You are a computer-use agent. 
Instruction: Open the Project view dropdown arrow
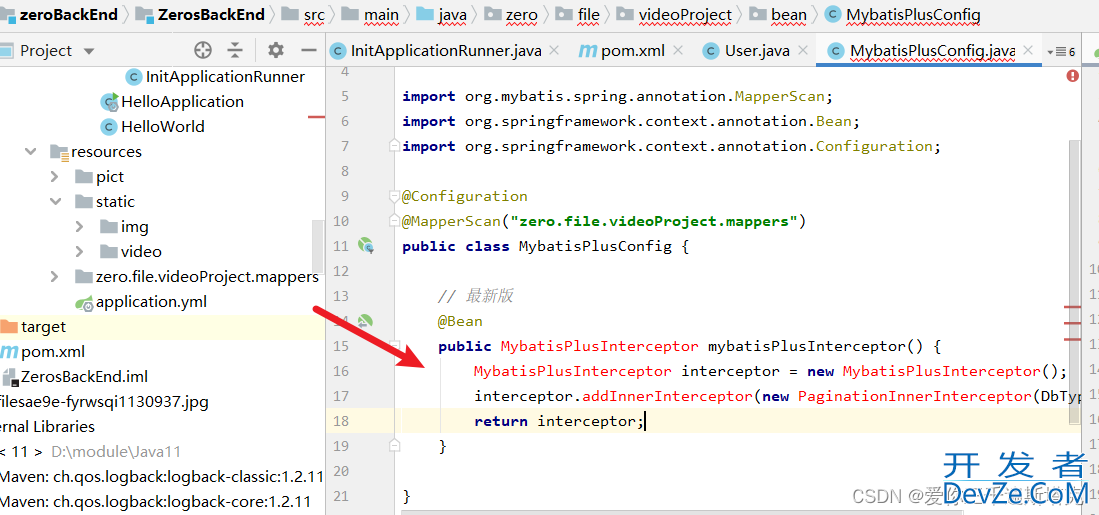(x=88, y=51)
